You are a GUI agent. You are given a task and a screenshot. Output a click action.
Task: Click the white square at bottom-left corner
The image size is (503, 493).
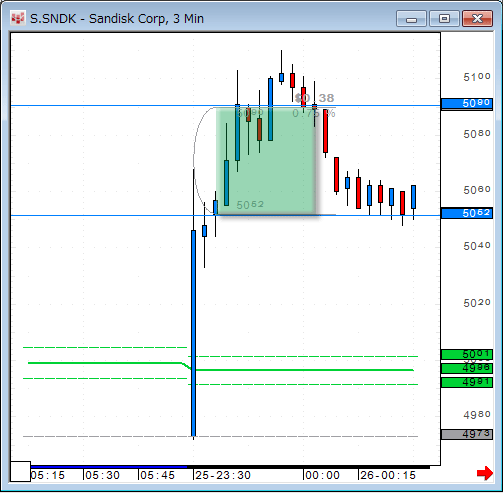20,472
